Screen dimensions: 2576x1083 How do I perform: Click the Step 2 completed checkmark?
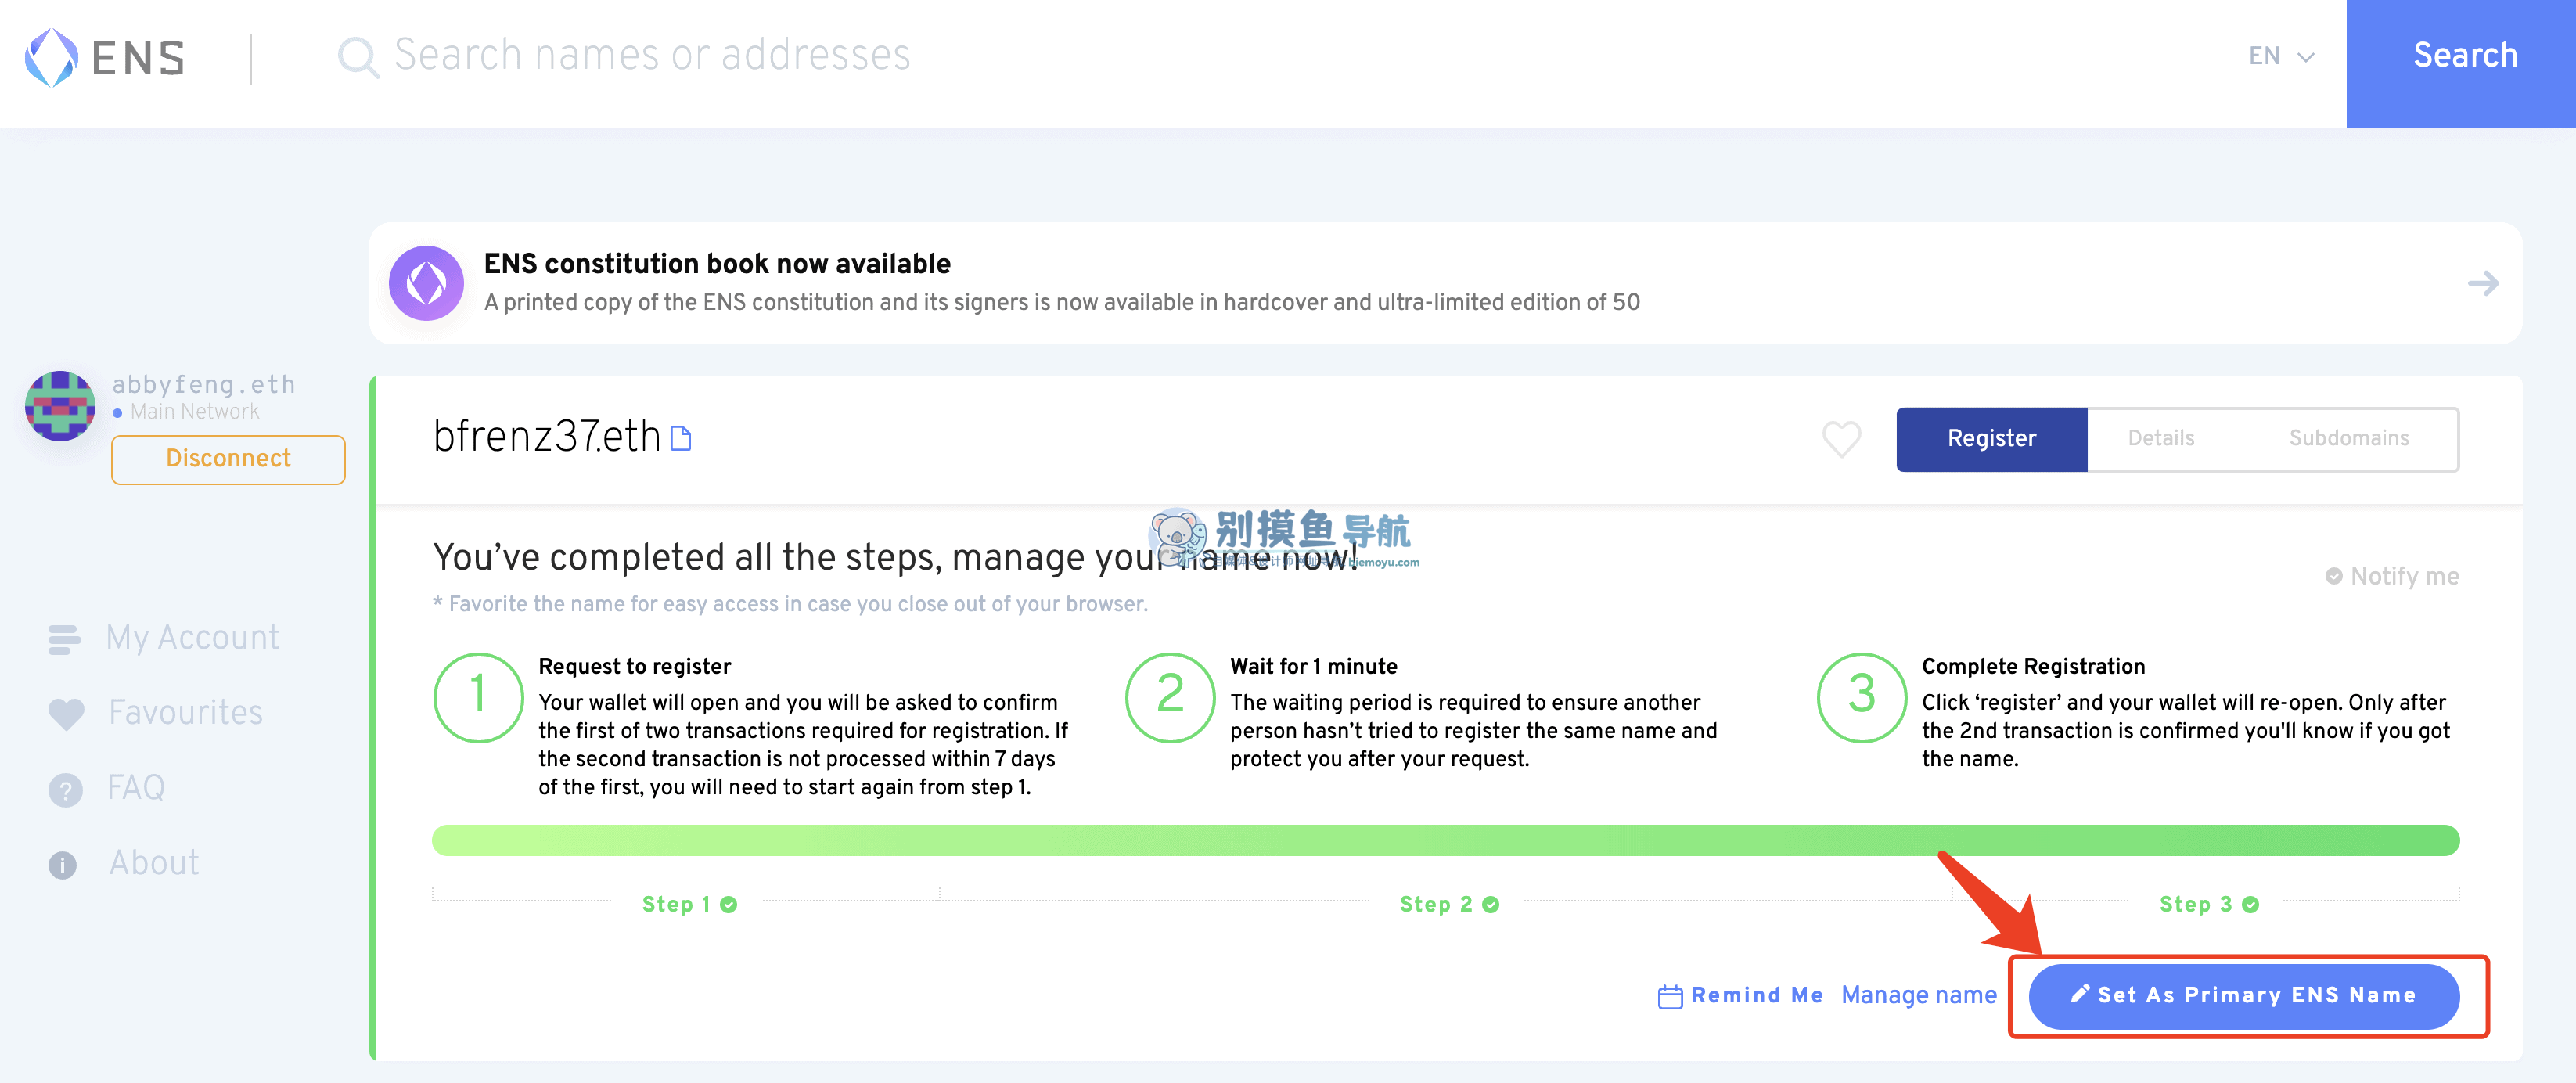[1491, 905]
